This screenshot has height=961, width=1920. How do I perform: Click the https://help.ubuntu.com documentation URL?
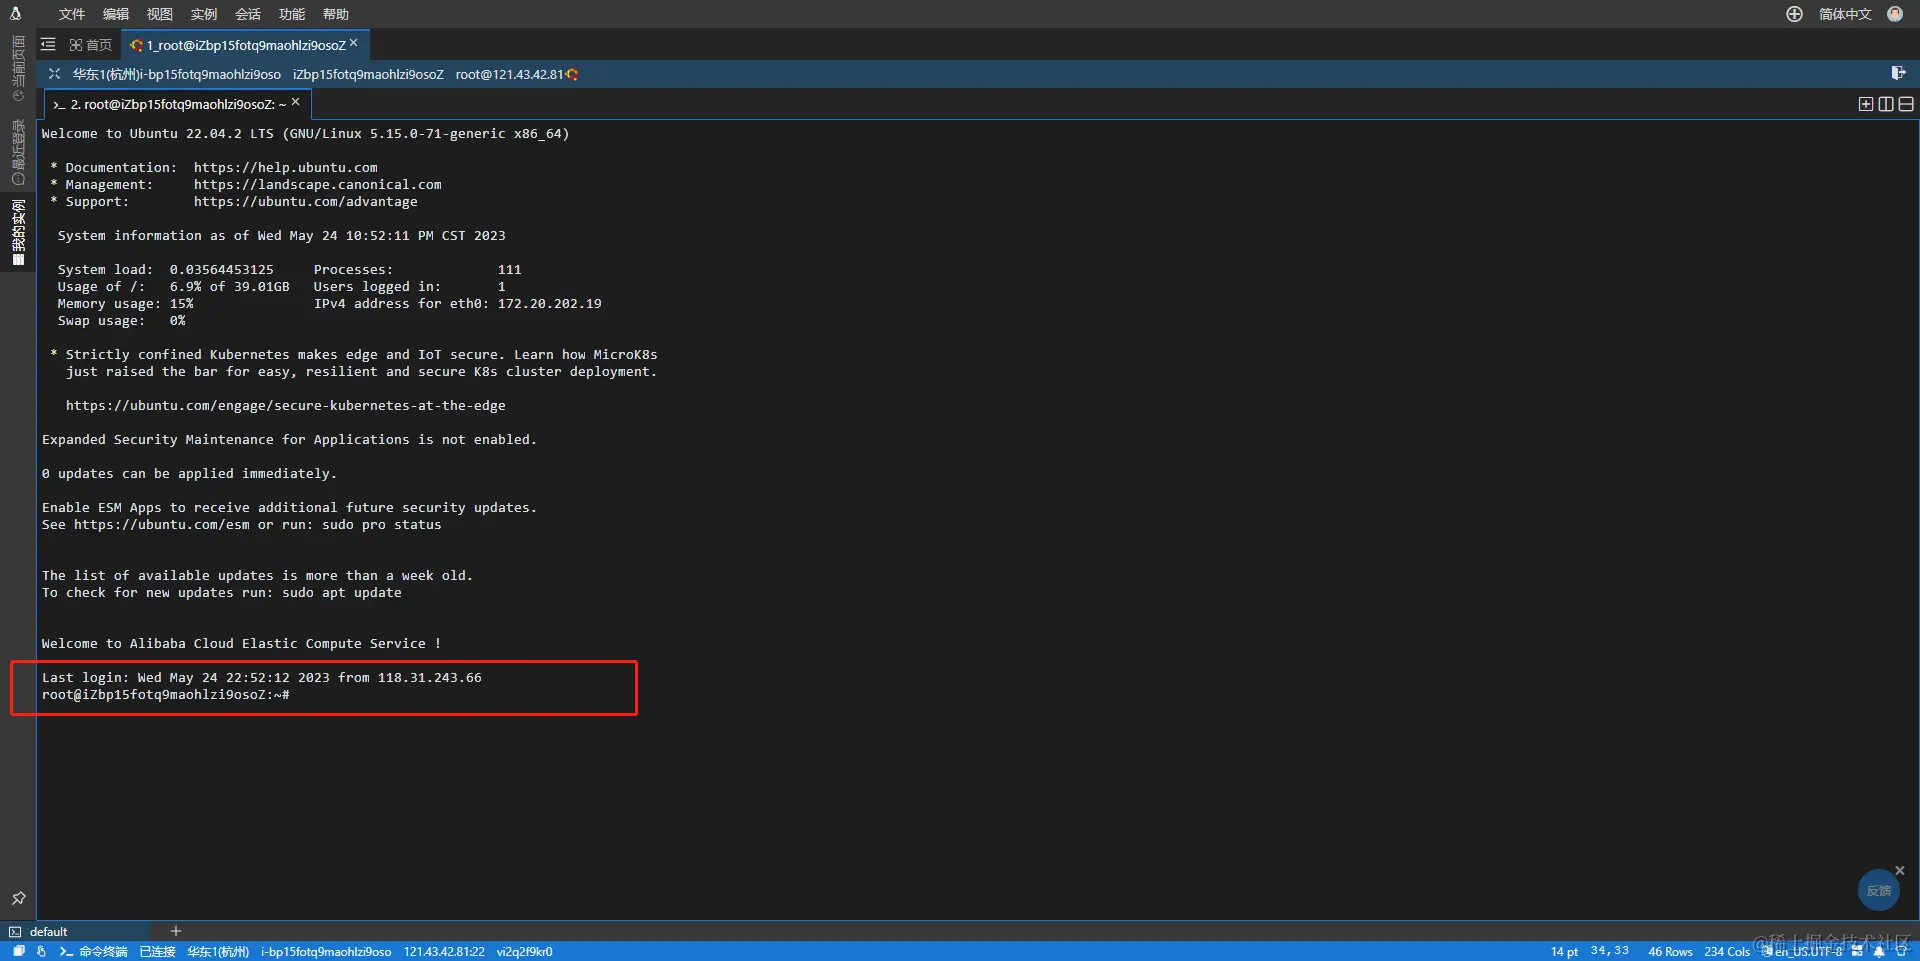[286, 168]
